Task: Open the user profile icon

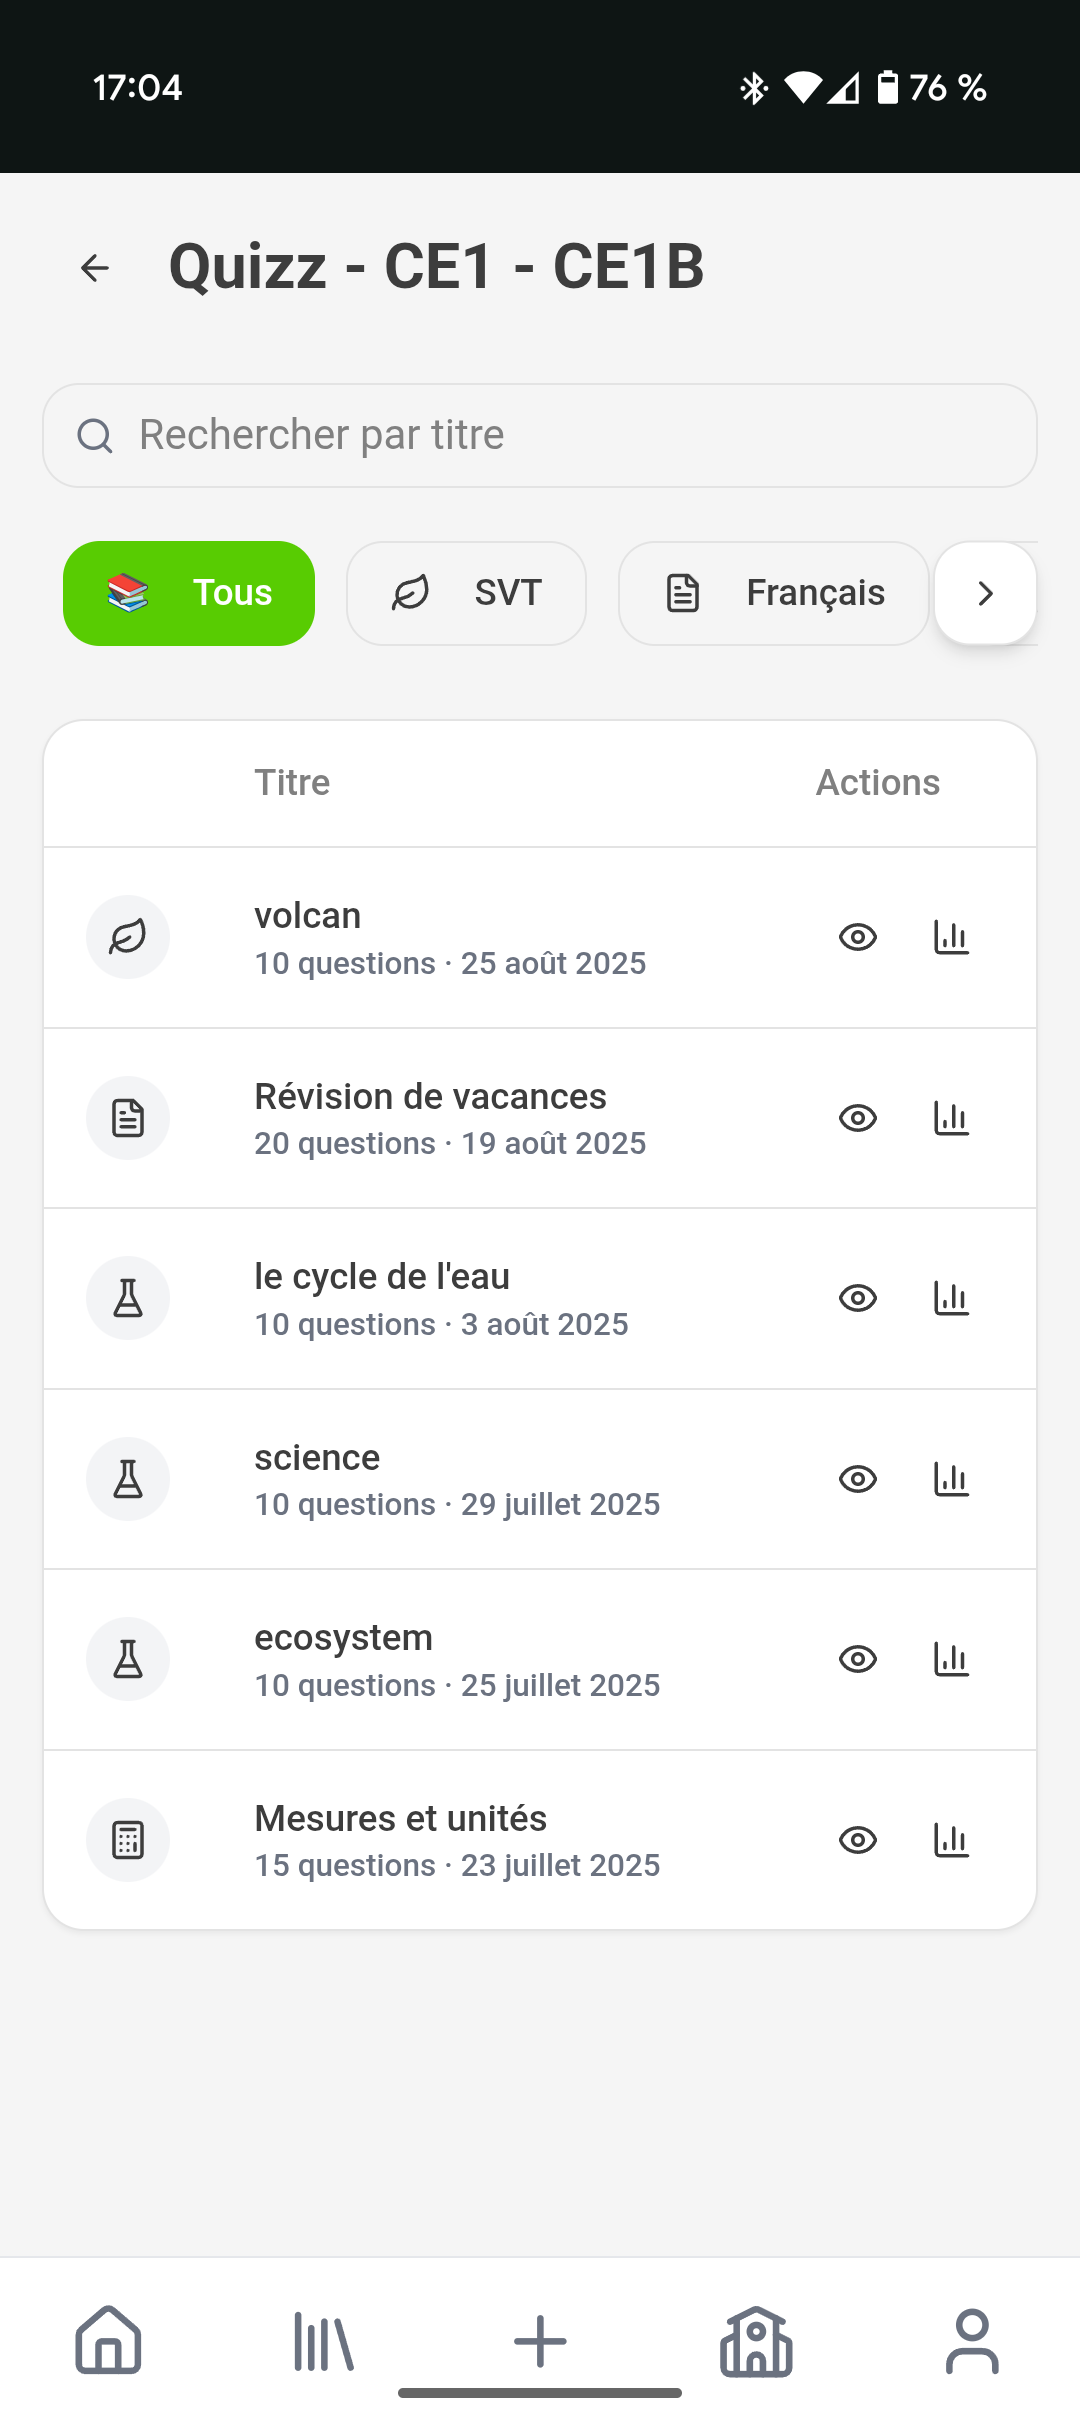Action: pyautogui.click(x=972, y=2340)
